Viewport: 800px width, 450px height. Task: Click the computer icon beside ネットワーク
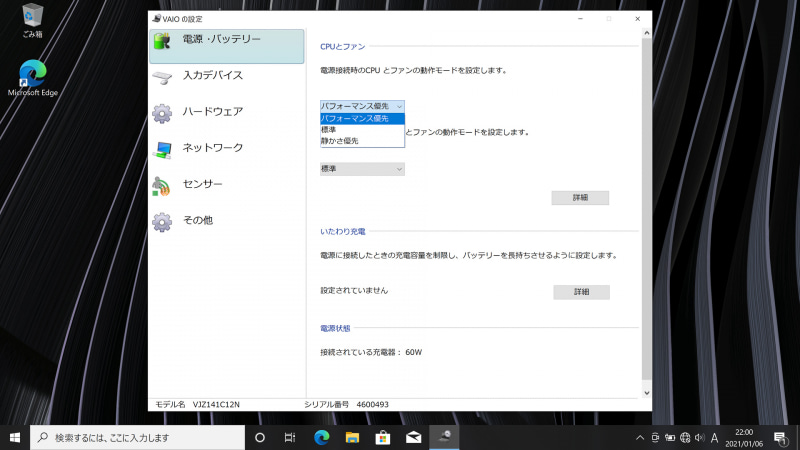pyautogui.click(x=162, y=150)
